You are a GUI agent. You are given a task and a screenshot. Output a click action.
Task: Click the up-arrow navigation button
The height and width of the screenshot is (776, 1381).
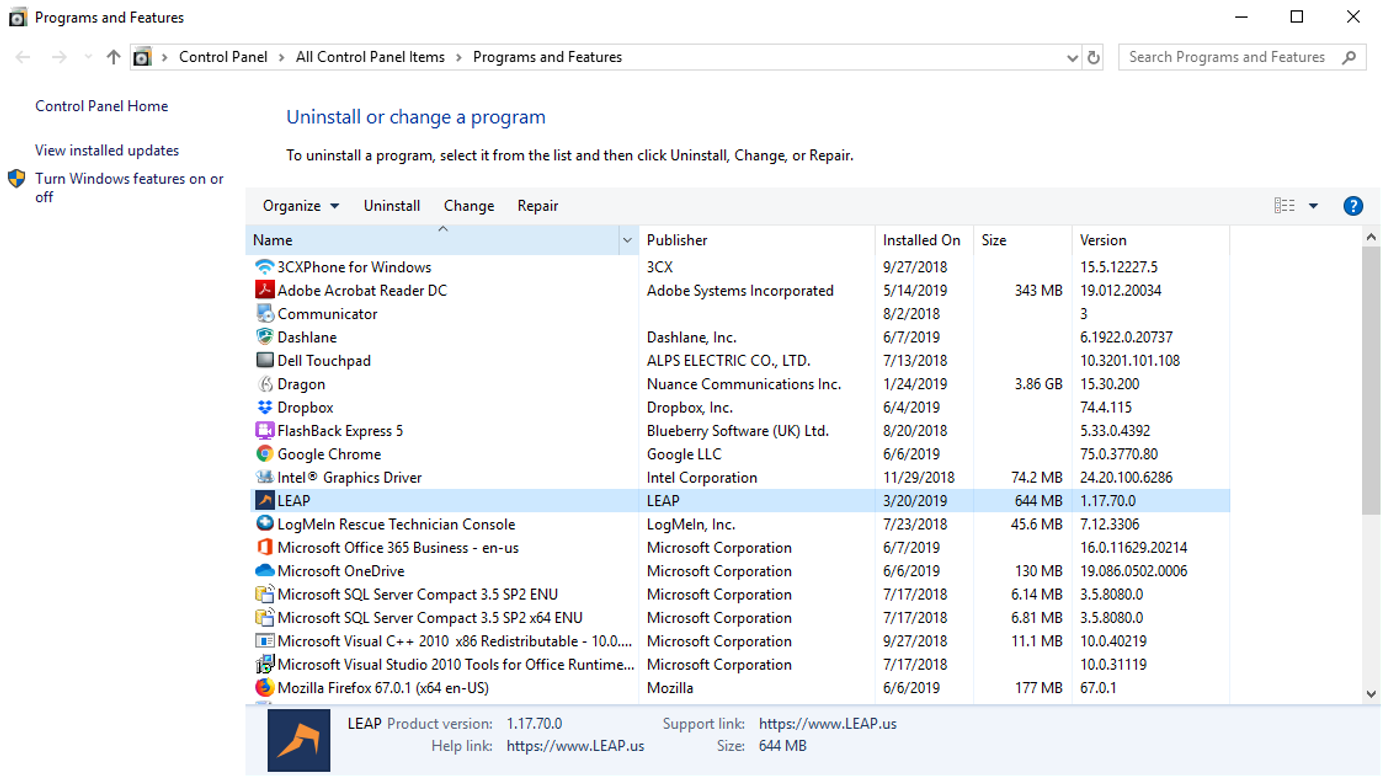[x=113, y=58]
